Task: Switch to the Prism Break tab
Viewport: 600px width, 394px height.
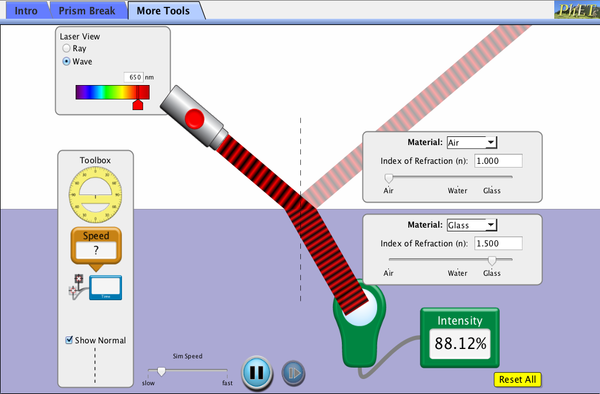Action: [87, 10]
